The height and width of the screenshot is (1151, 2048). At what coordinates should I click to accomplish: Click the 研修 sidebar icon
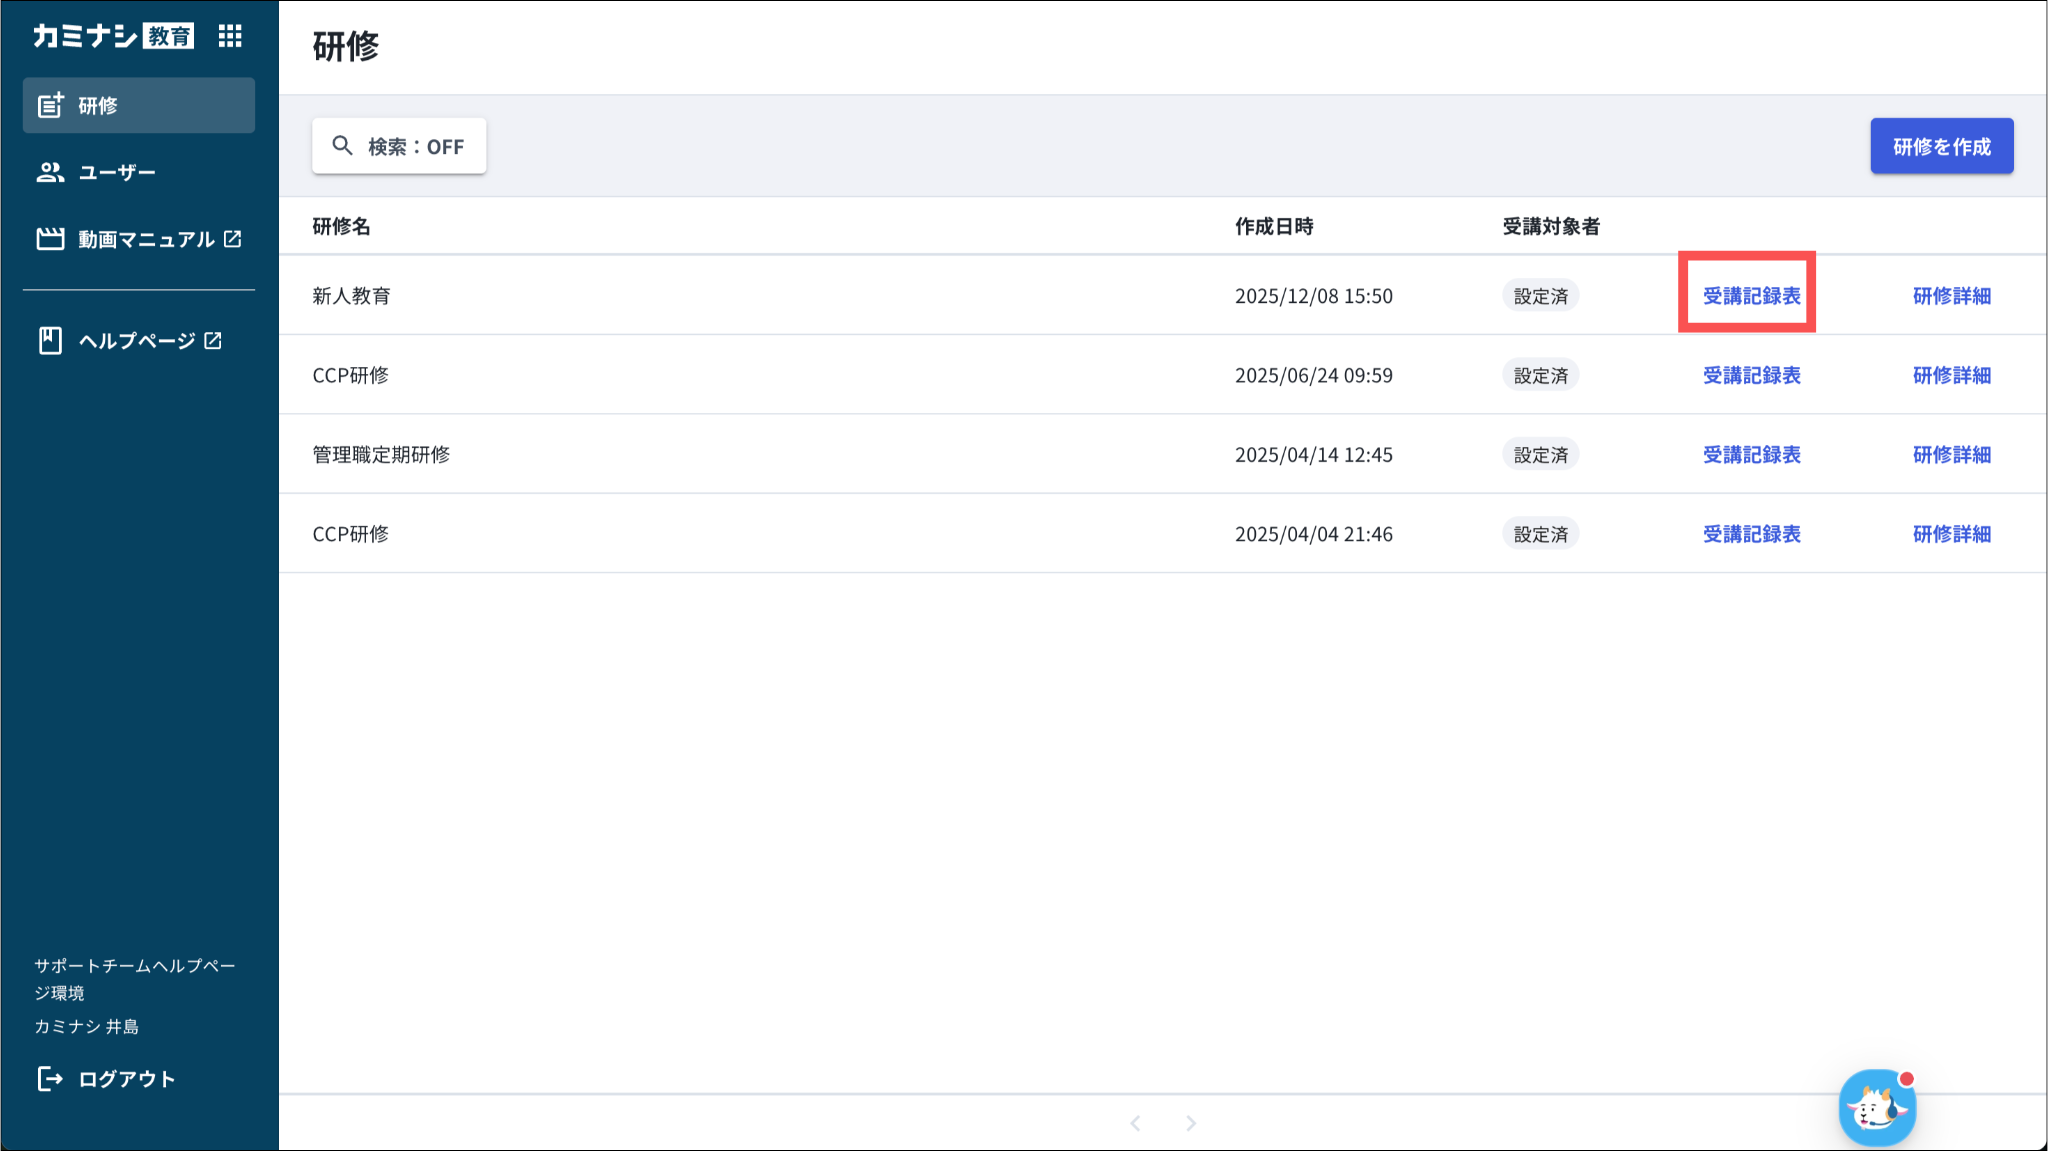pyautogui.click(x=50, y=105)
